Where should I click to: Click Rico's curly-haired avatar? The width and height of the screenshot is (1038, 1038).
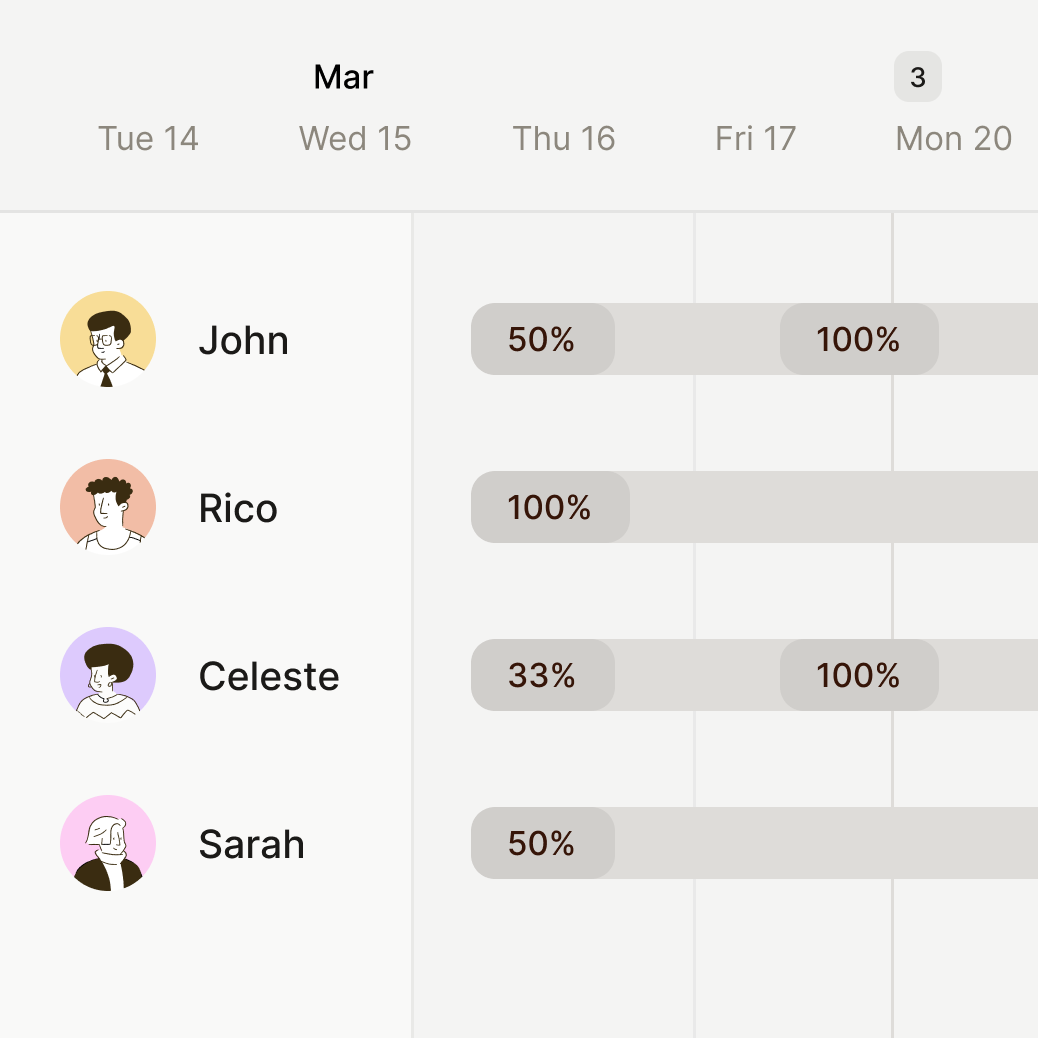pyautogui.click(x=108, y=507)
